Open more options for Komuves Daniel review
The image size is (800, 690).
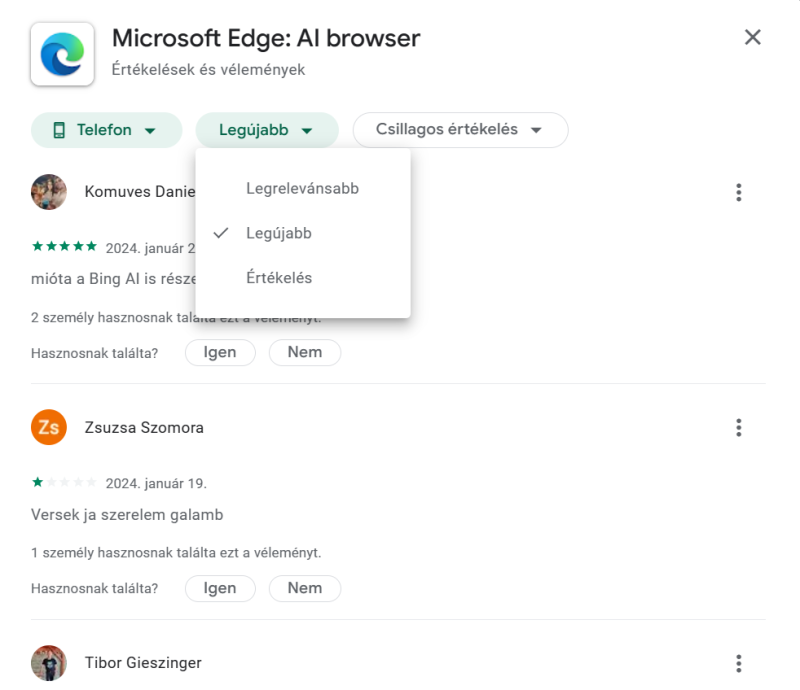point(738,192)
